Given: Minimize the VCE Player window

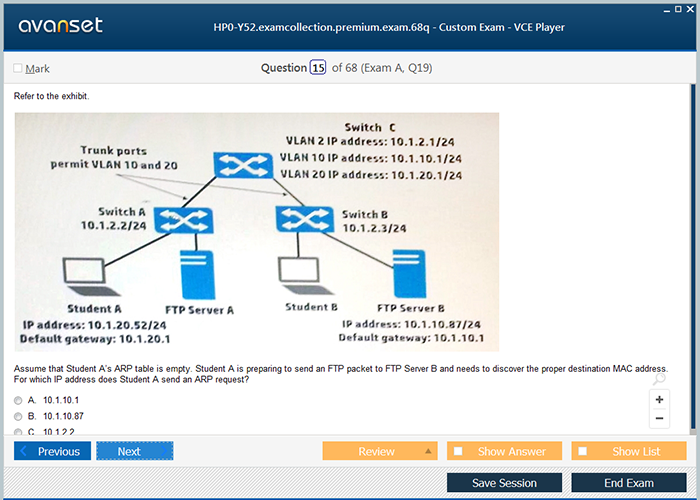Looking at the screenshot, I should [x=665, y=9].
